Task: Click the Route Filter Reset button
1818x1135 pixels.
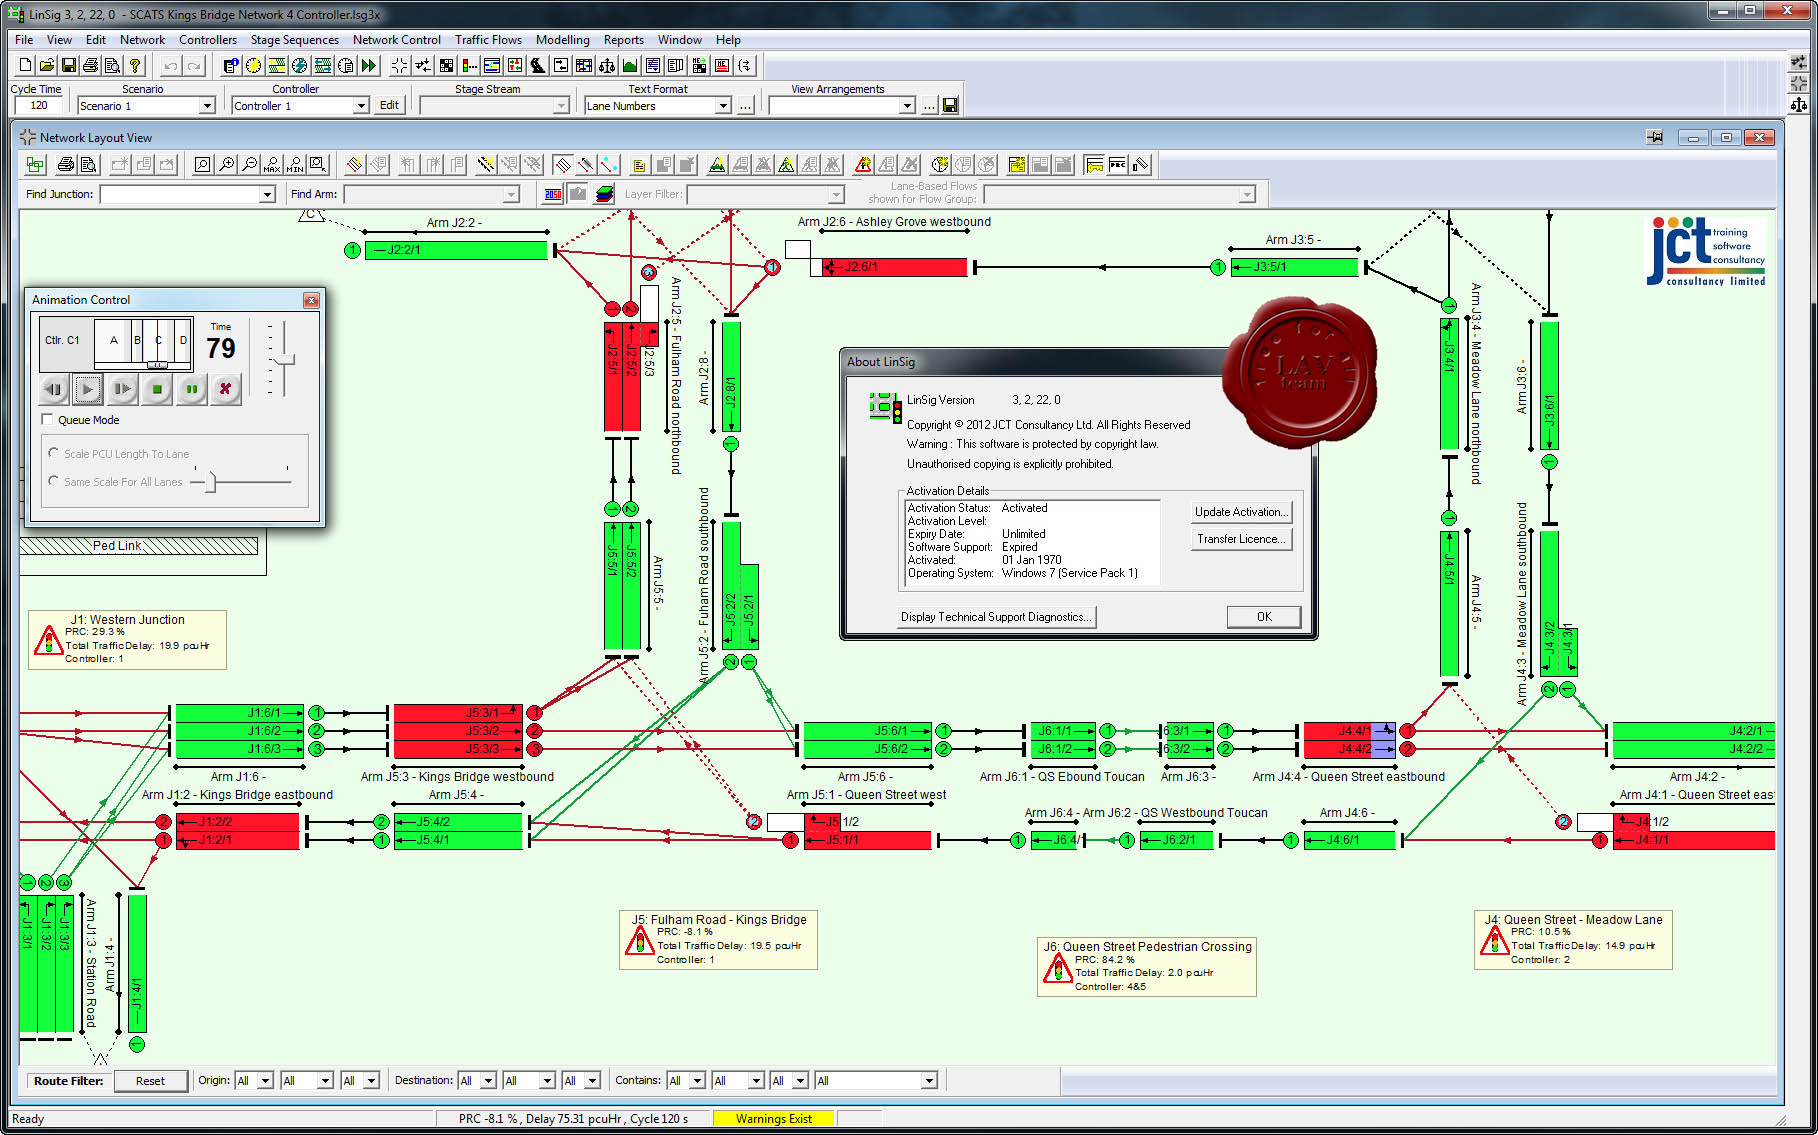Action: (150, 1081)
